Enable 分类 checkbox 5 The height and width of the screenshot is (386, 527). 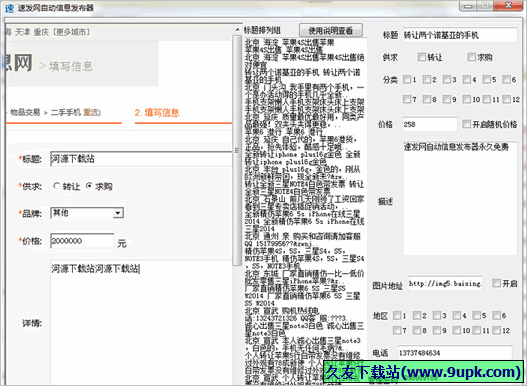click(486, 79)
